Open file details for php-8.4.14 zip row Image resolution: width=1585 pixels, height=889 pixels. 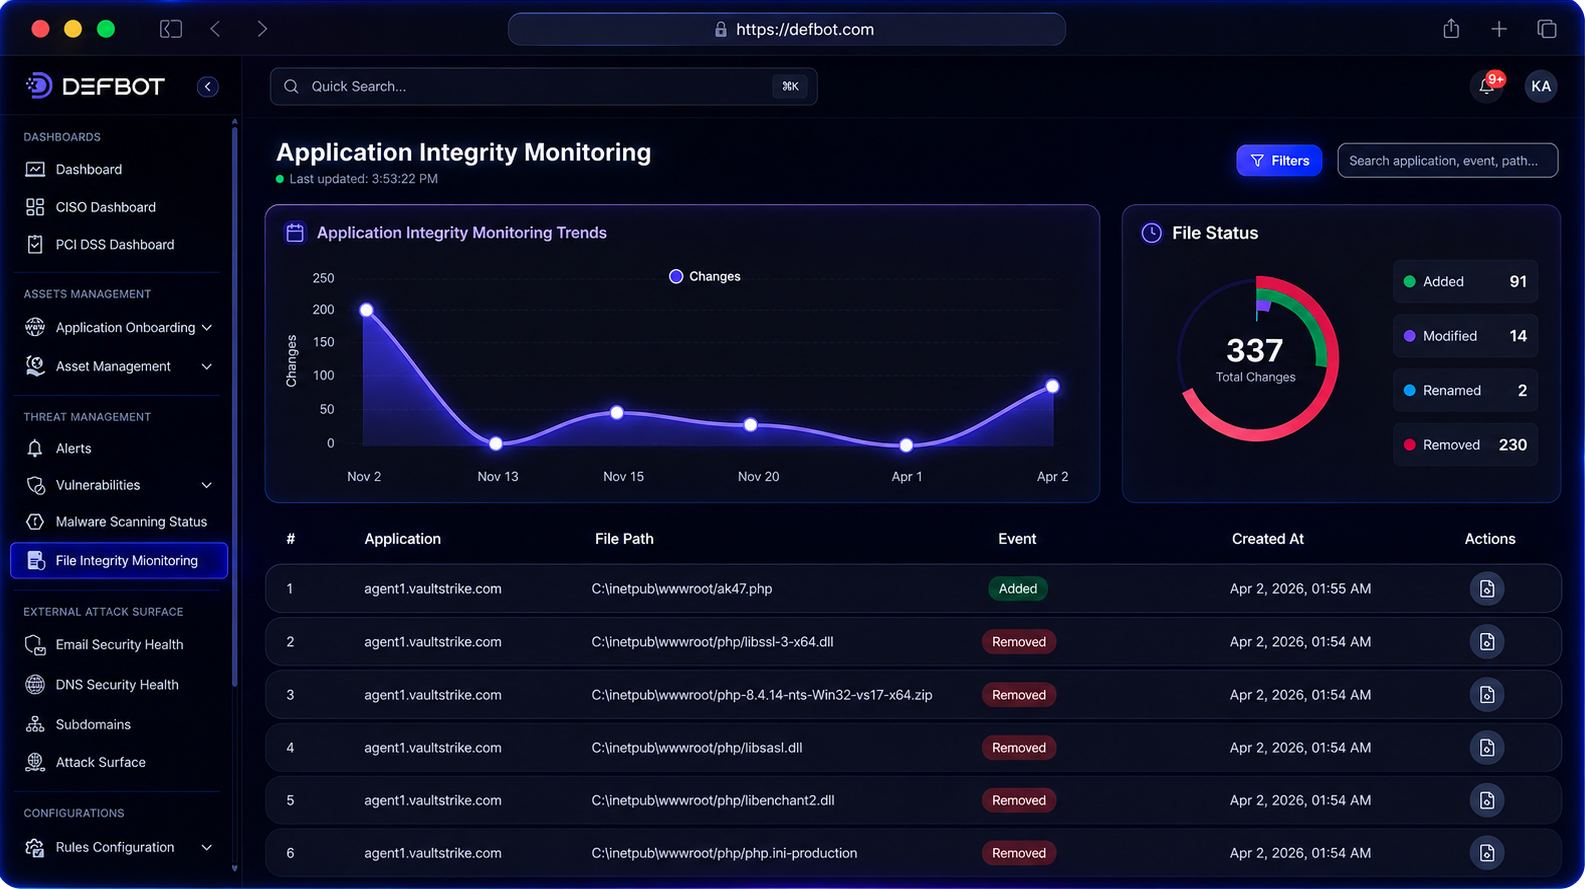click(1487, 695)
